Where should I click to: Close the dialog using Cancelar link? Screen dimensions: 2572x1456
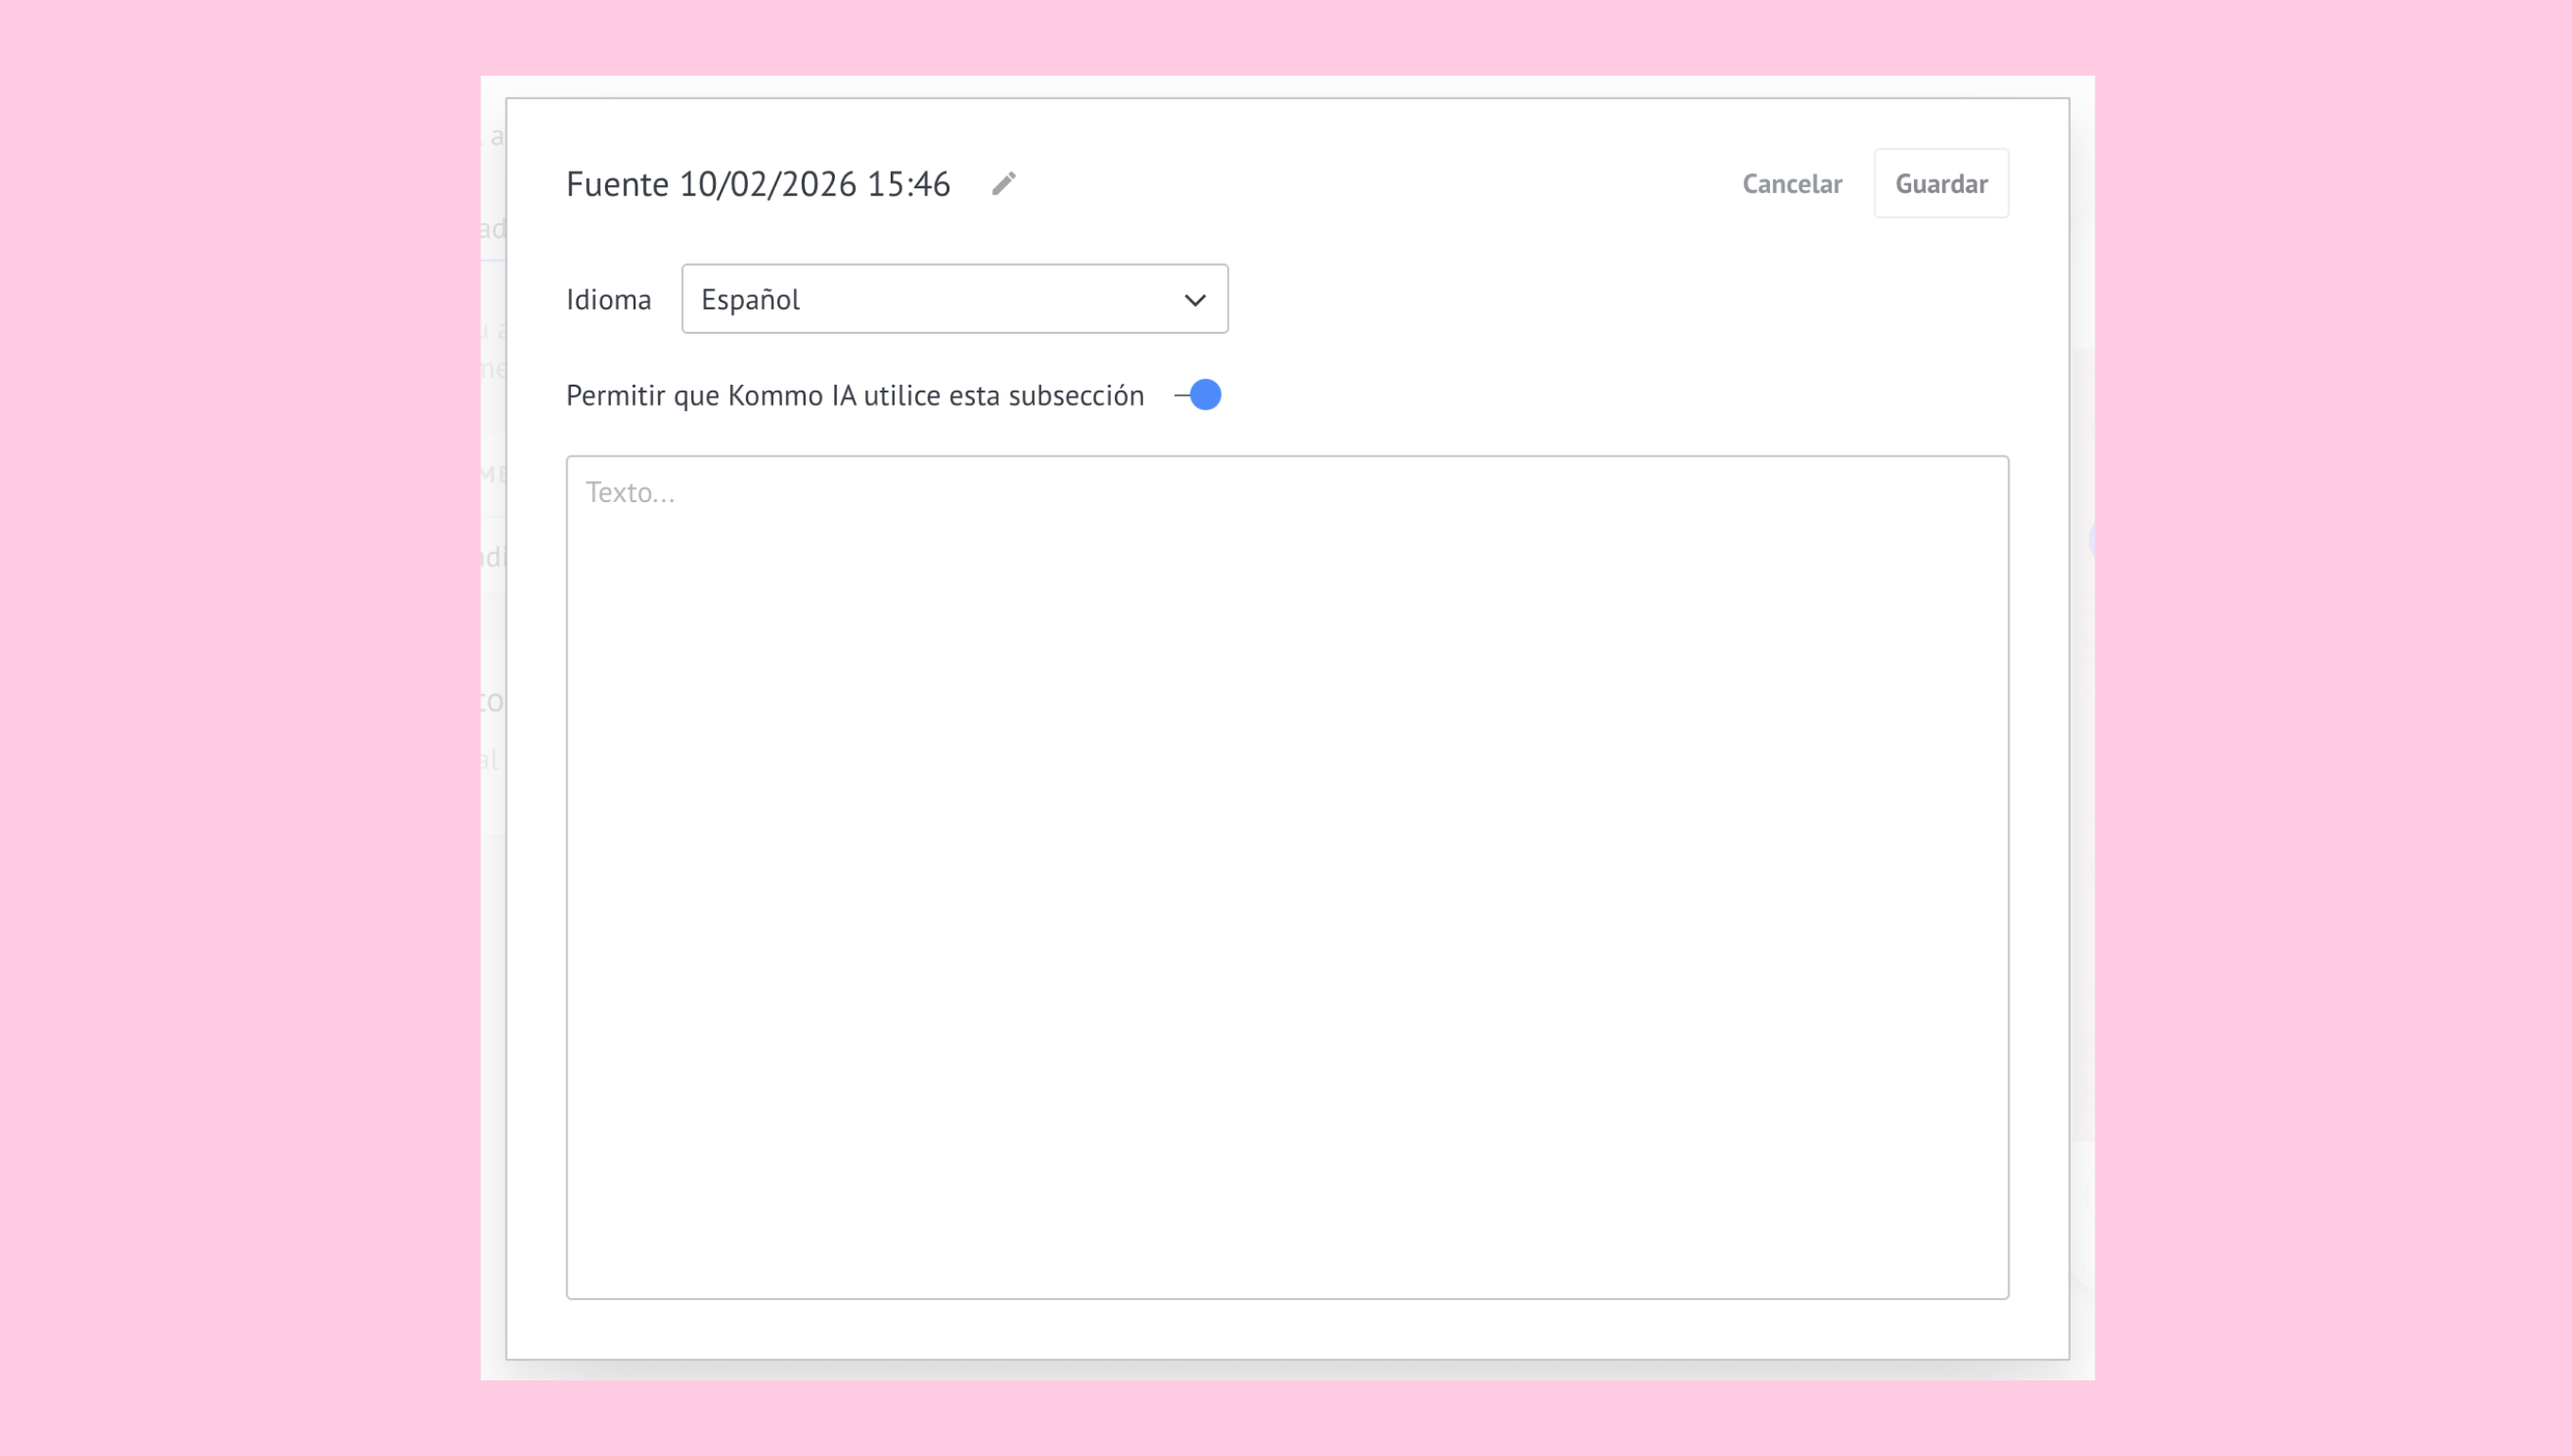click(x=1791, y=184)
